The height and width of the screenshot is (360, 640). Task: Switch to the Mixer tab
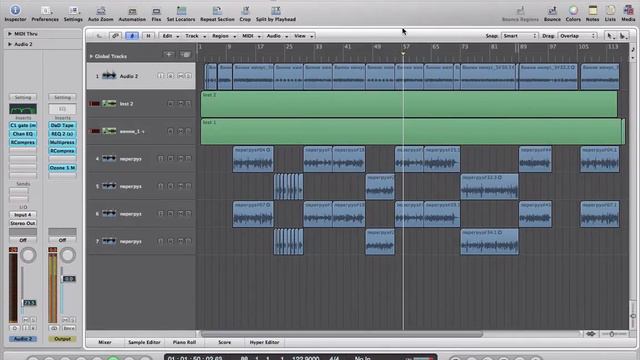click(105, 342)
